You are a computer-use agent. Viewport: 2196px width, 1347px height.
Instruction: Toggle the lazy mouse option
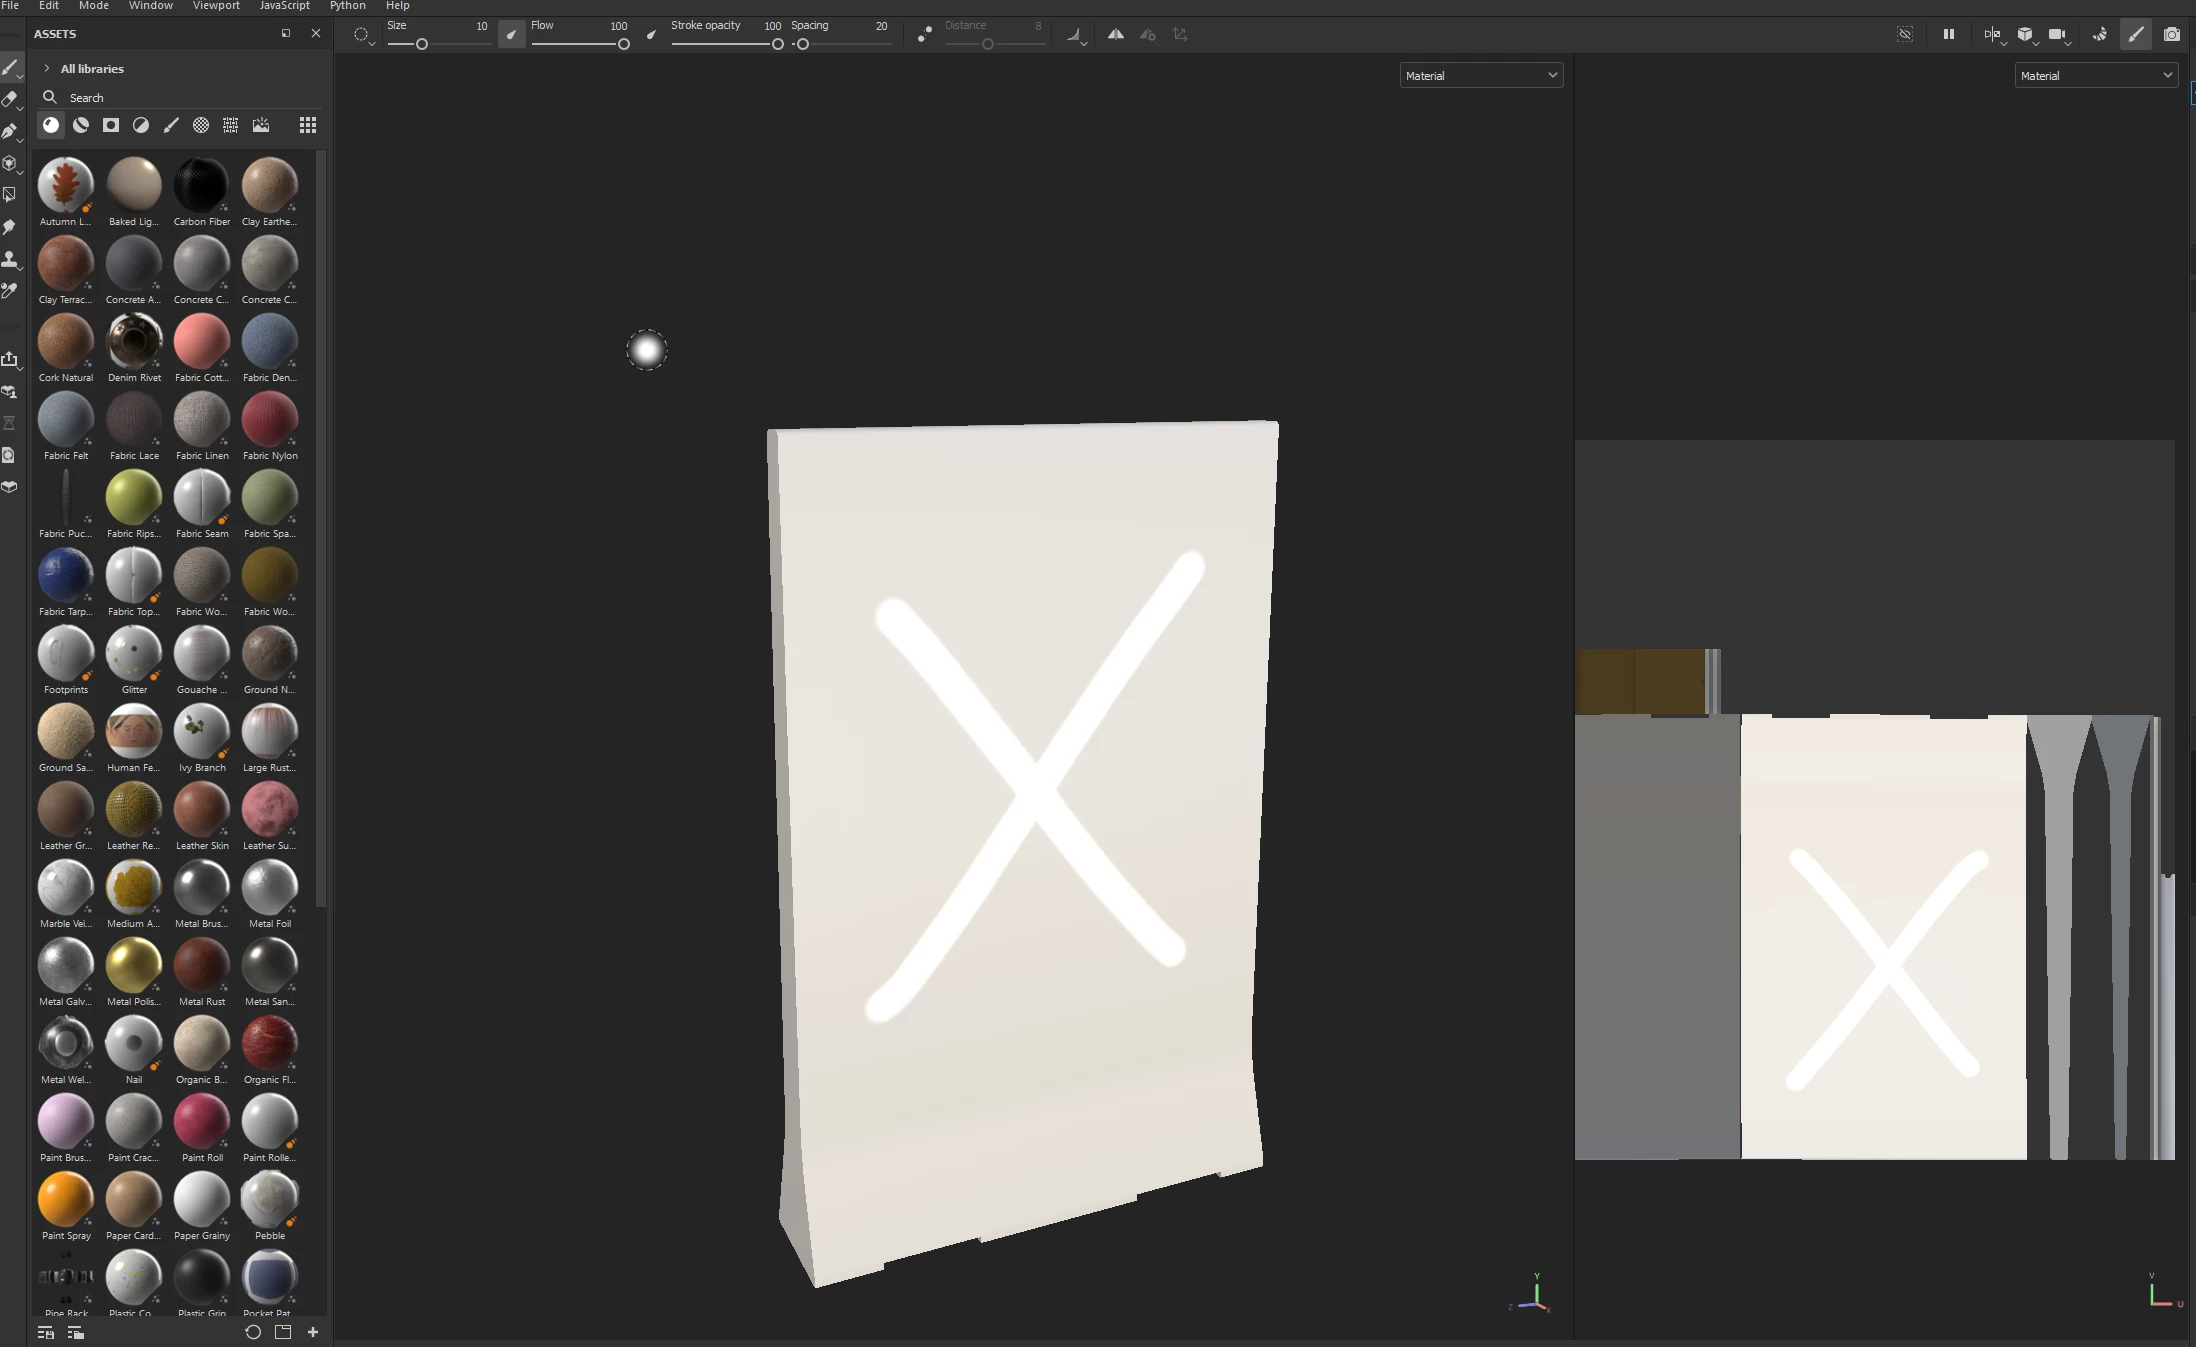(924, 35)
